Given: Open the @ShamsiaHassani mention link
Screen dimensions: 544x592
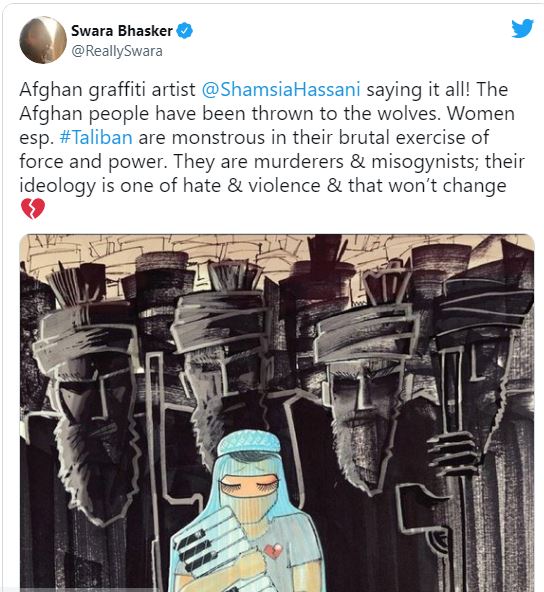Looking at the screenshot, I should (281, 89).
